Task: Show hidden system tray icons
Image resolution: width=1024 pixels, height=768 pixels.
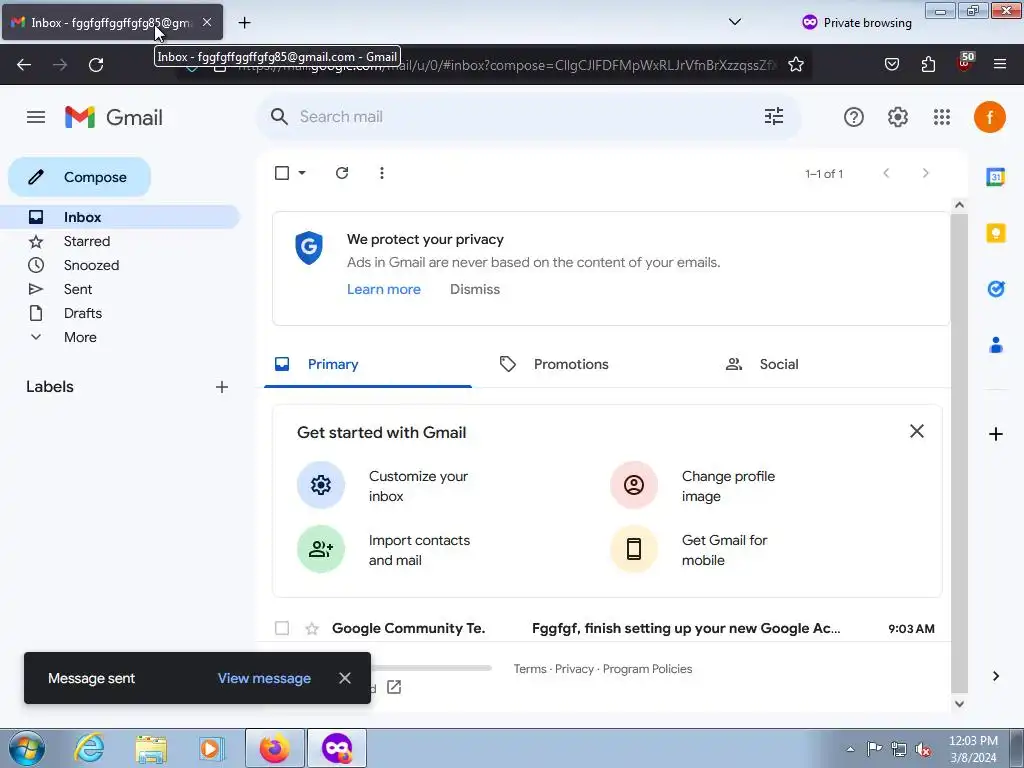Action: 850,749
